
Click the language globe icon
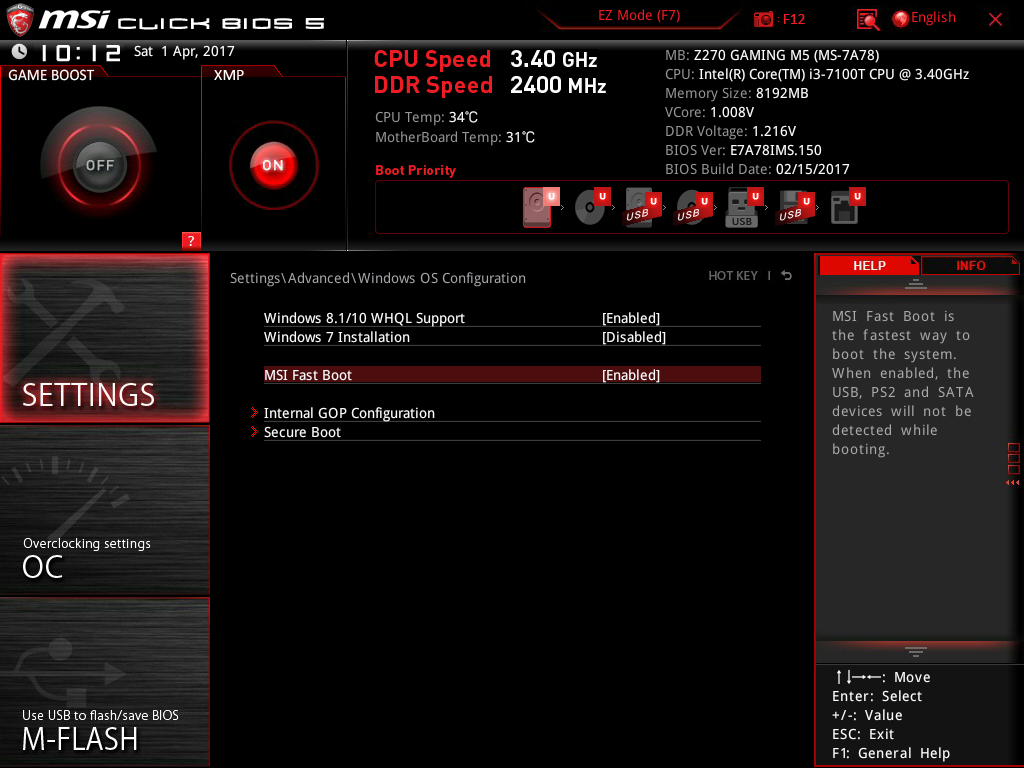tap(900, 19)
